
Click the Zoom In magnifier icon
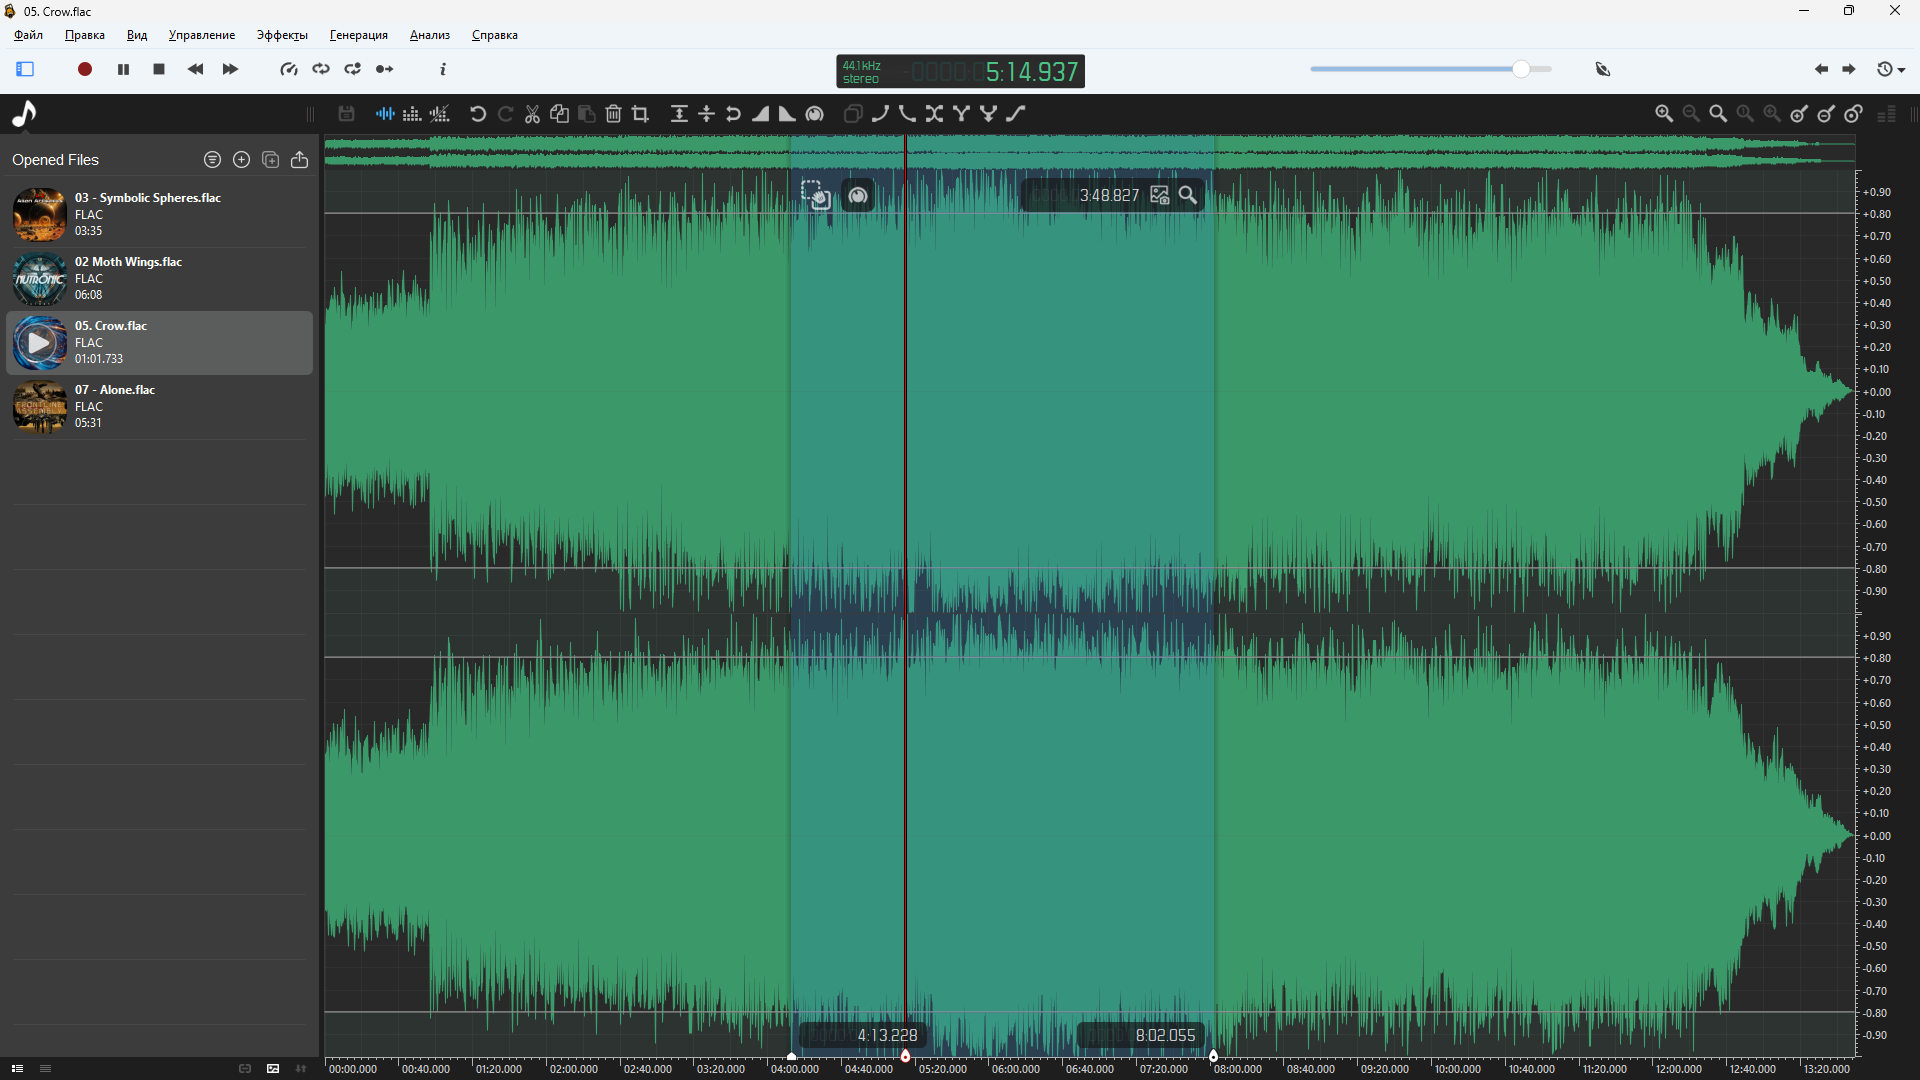1664,114
